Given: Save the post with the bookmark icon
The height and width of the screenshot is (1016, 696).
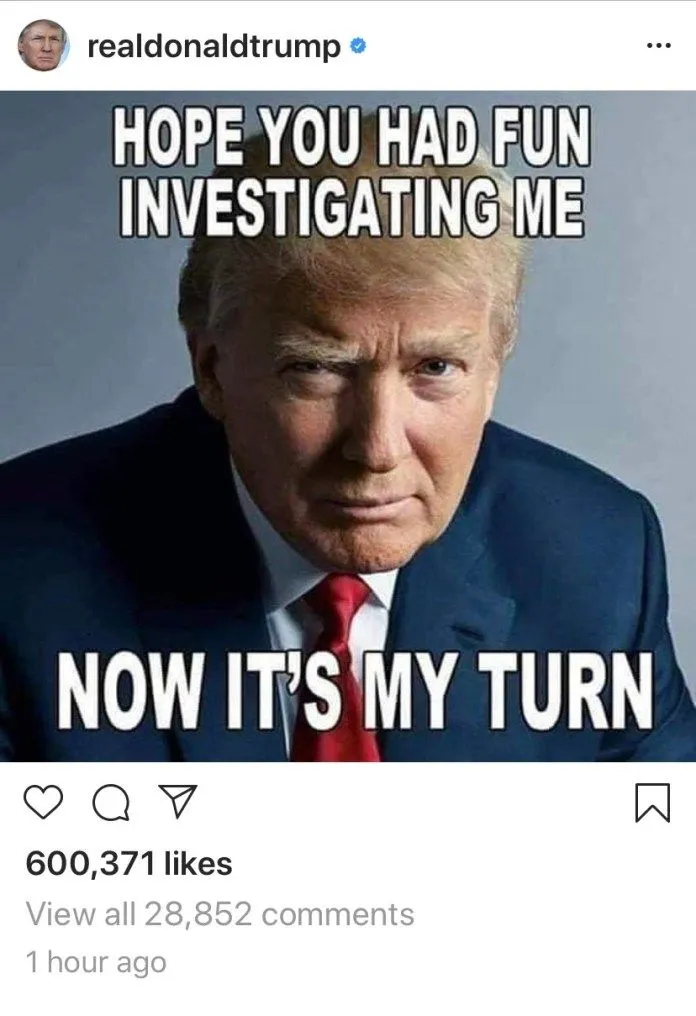Looking at the screenshot, I should [x=653, y=803].
